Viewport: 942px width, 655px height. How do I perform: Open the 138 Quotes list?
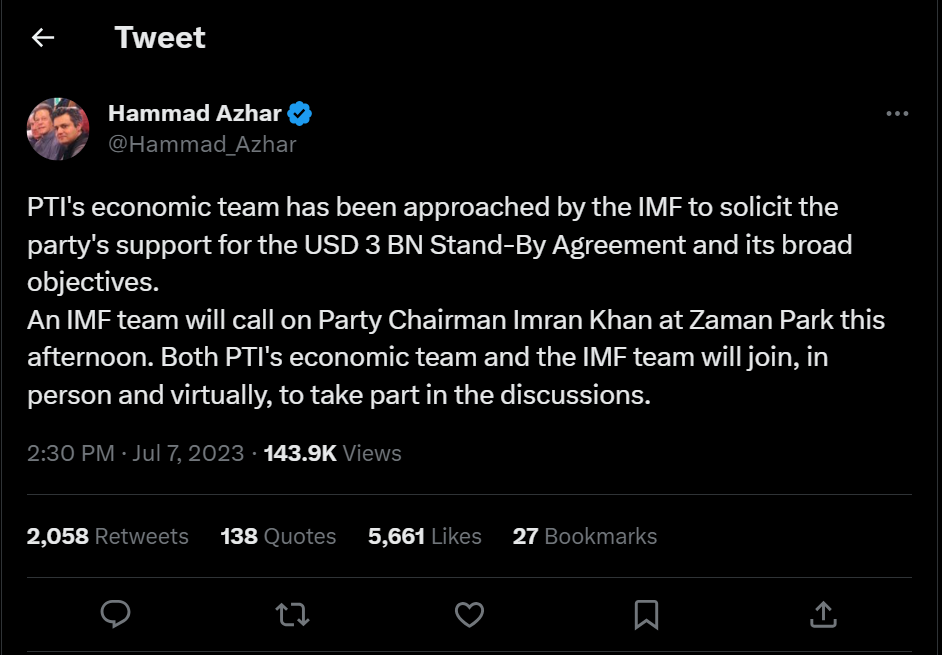click(277, 536)
